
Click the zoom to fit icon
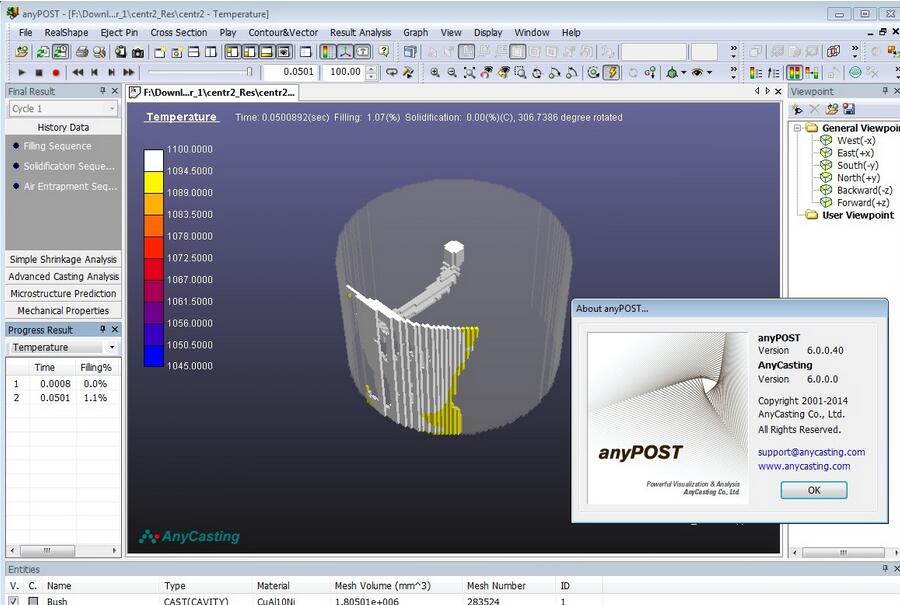point(470,72)
